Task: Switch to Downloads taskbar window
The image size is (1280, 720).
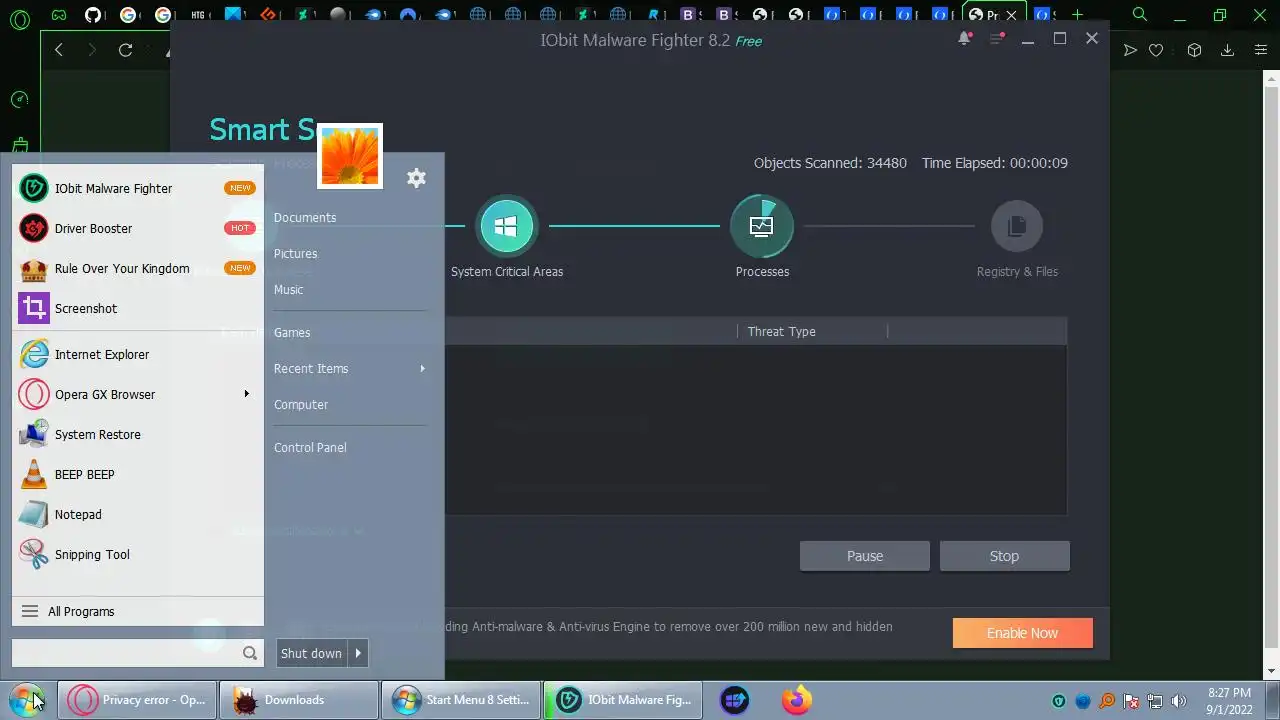Action: pos(298,700)
